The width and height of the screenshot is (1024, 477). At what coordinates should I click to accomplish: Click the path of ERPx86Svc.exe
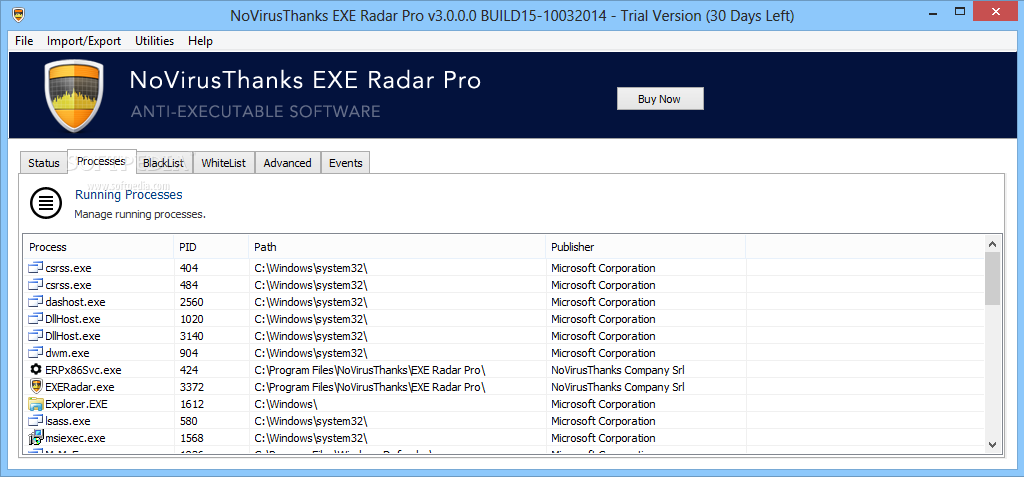click(370, 370)
